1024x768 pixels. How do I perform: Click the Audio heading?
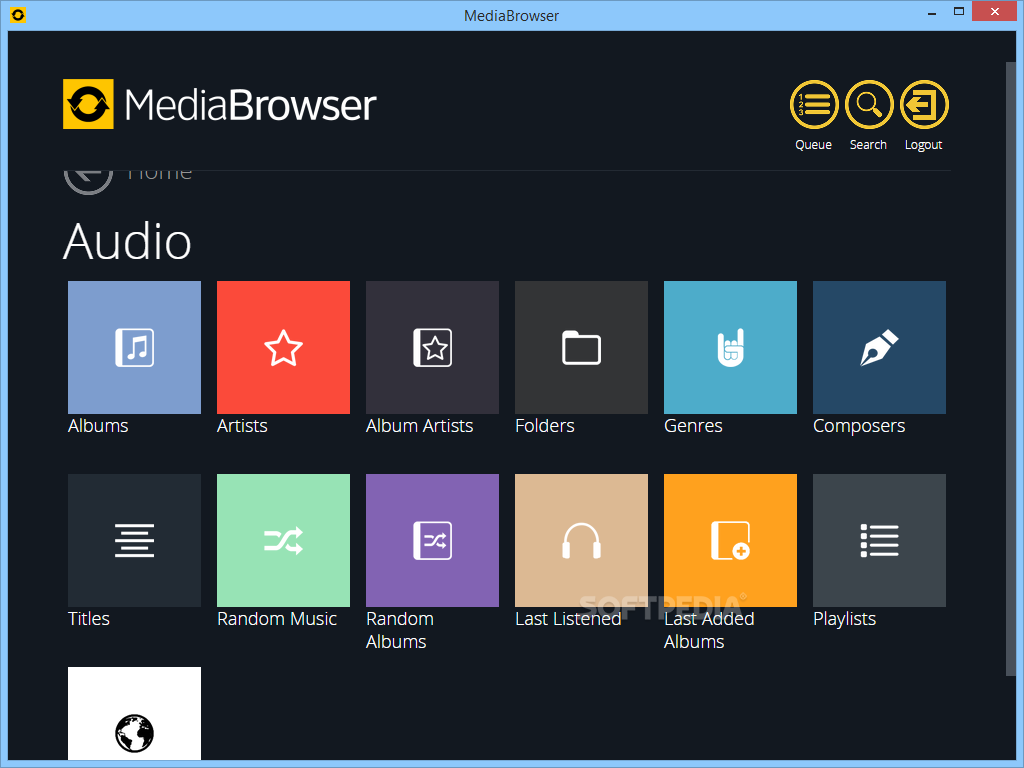click(x=127, y=242)
